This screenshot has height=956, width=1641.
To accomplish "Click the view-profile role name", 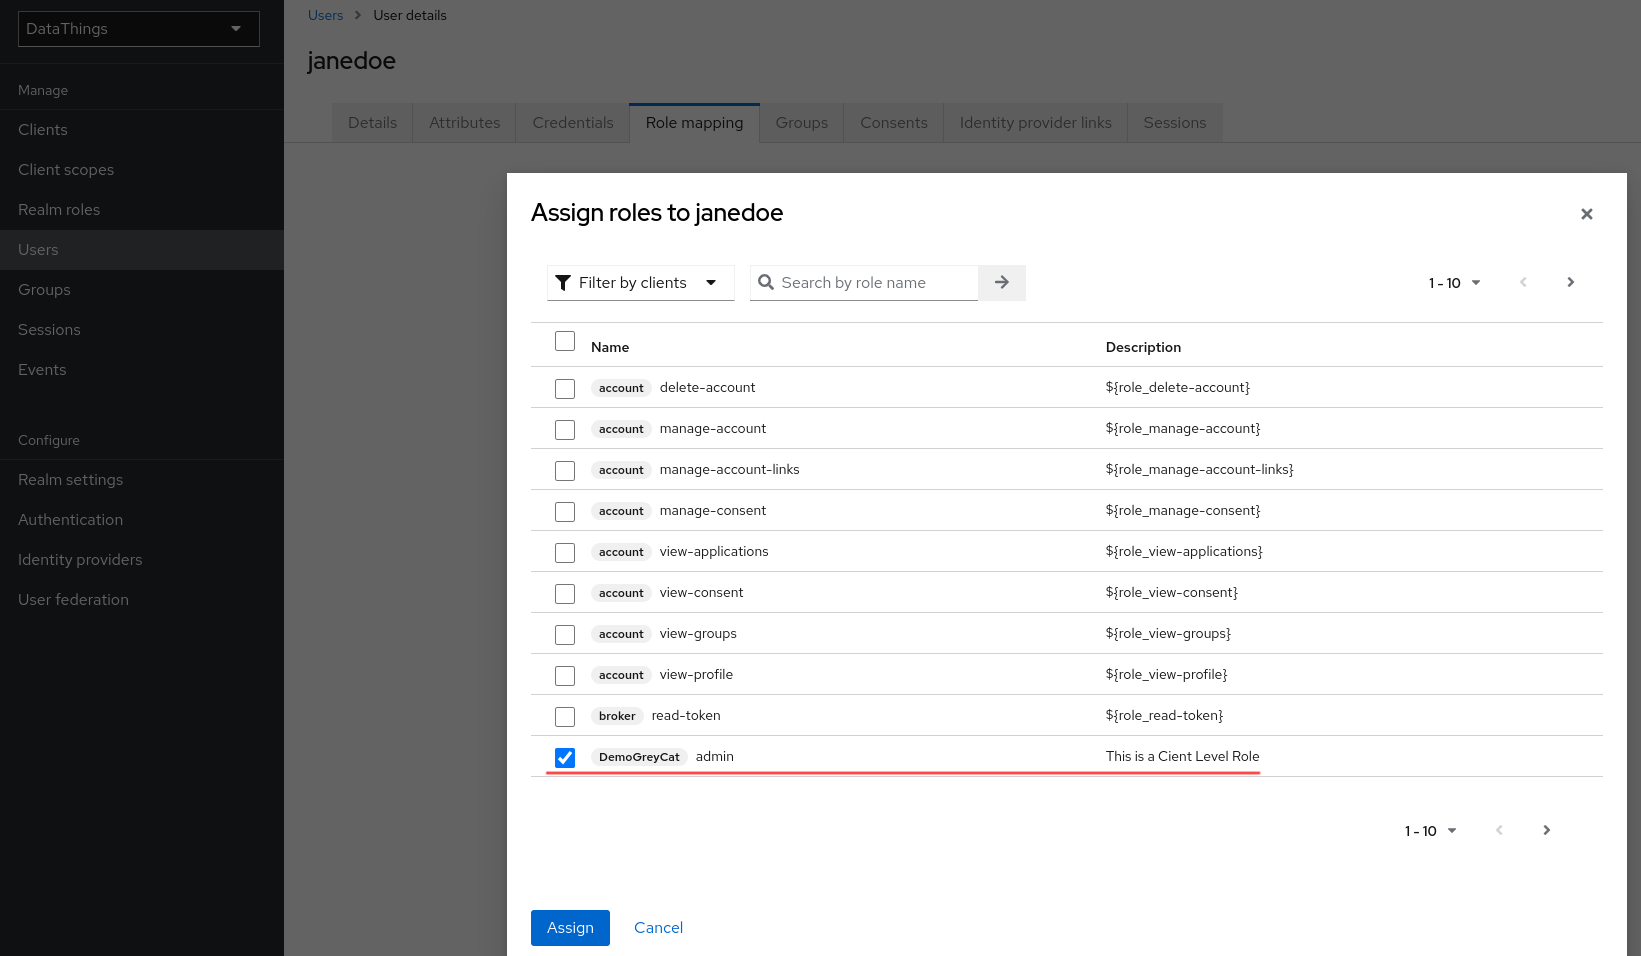I will [696, 675].
